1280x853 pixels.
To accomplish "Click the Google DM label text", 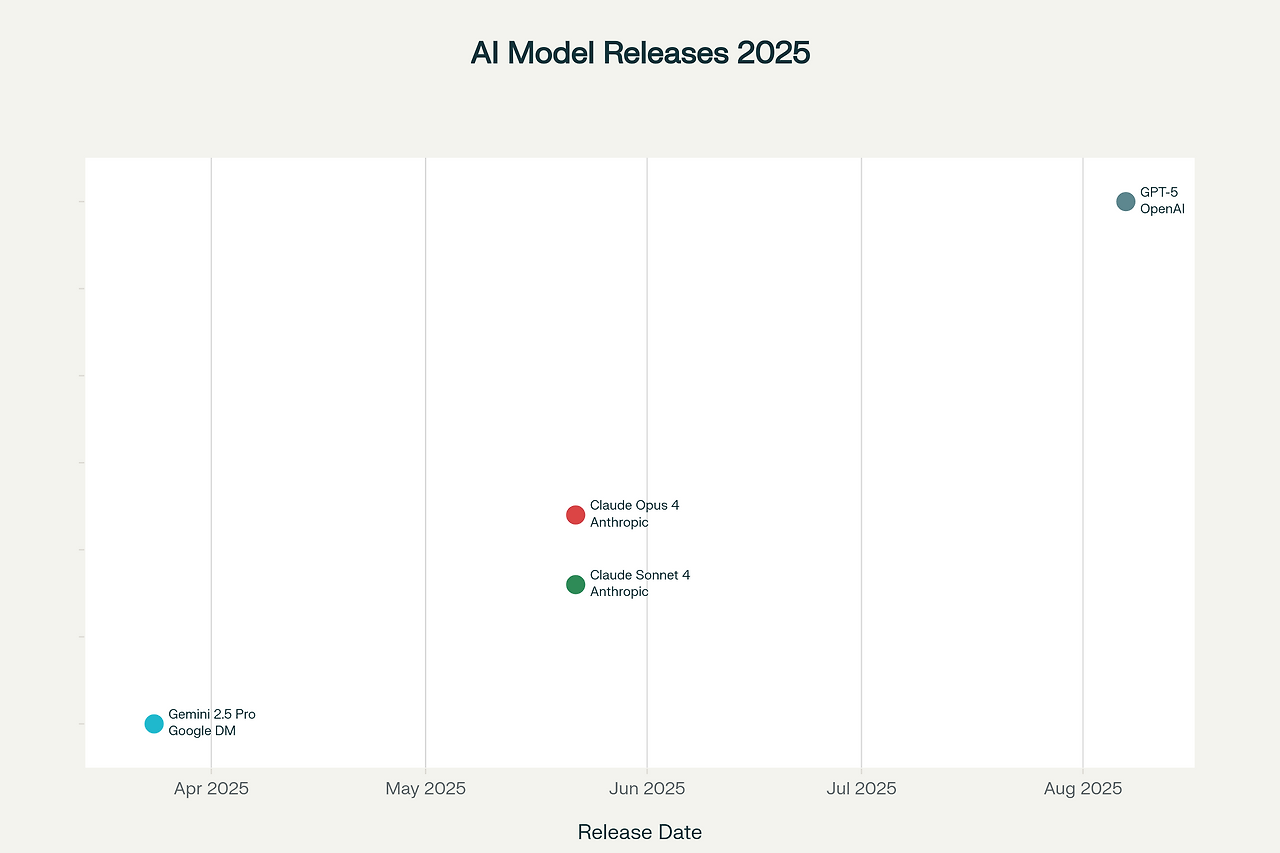I will click(202, 731).
